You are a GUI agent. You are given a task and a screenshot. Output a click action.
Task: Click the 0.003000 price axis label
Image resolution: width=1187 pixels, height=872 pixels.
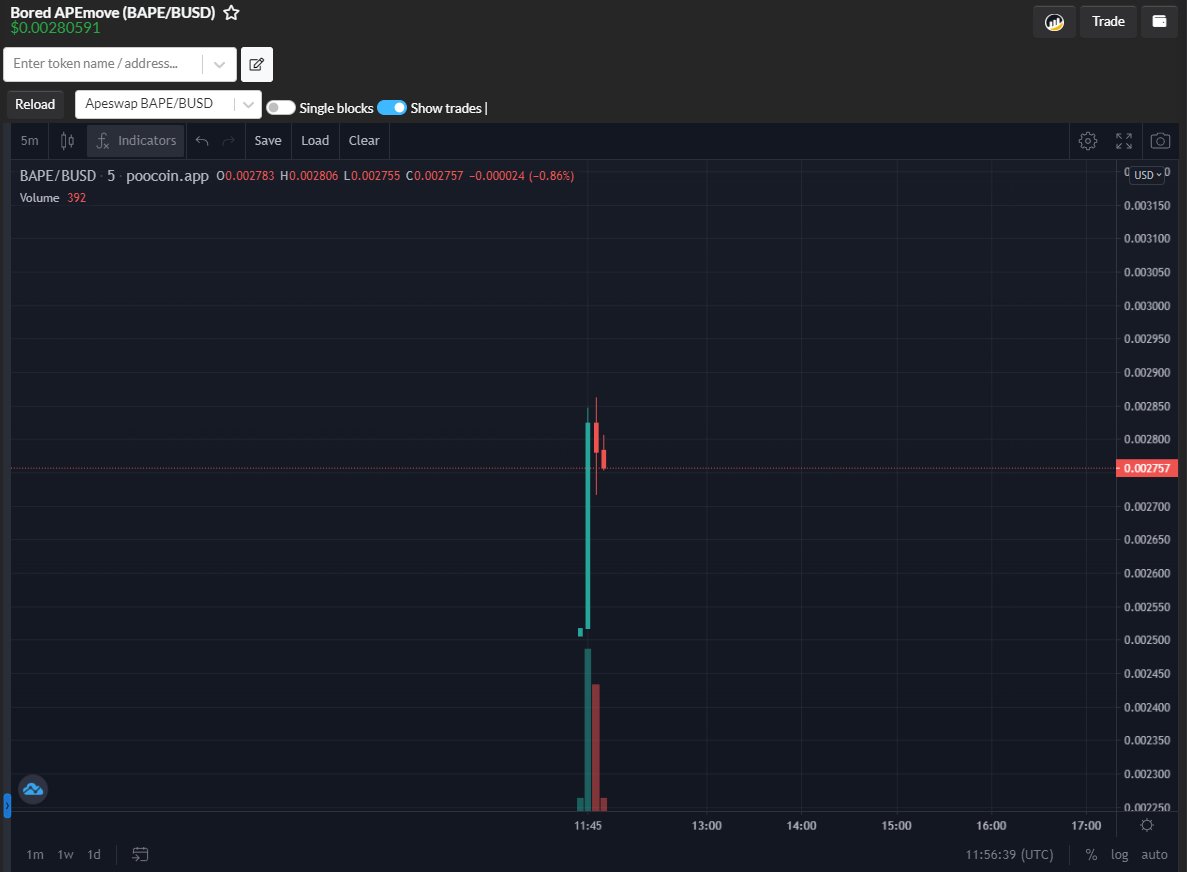click(x=1147, y=306)
